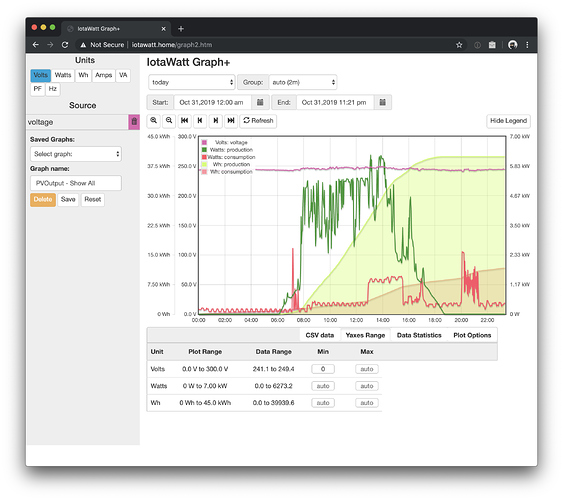Click the Volts data range 241.1 to 249.4
Image resolution: width=562 pixels, height=500 pixels.
273,369
